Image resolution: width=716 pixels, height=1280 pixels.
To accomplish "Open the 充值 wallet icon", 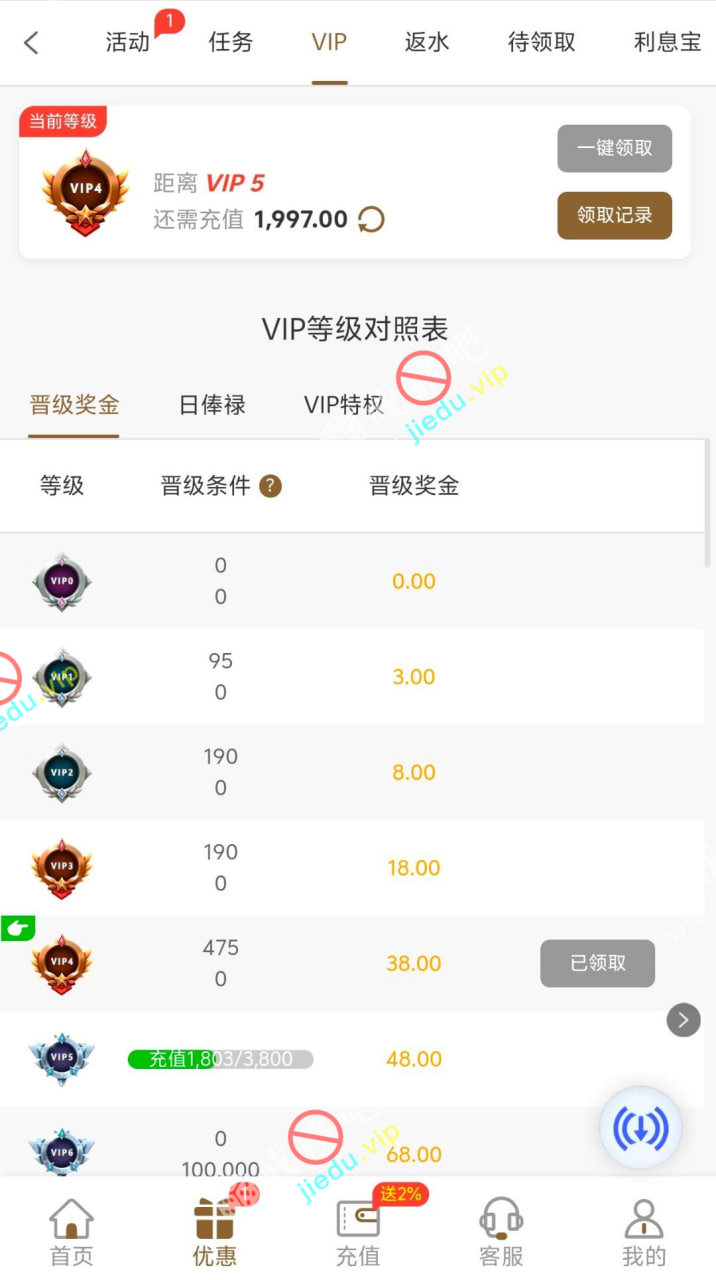I will click(x=358, y=1218).
